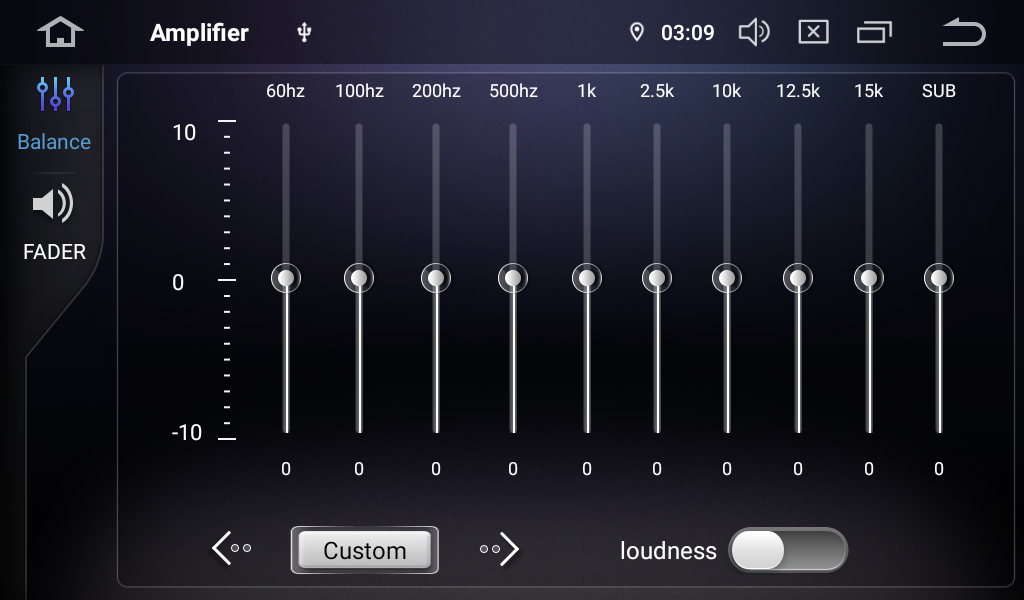Click the Amplifier title text
This screenshot has height=600, width=1024.
click(x=199, y=33)
